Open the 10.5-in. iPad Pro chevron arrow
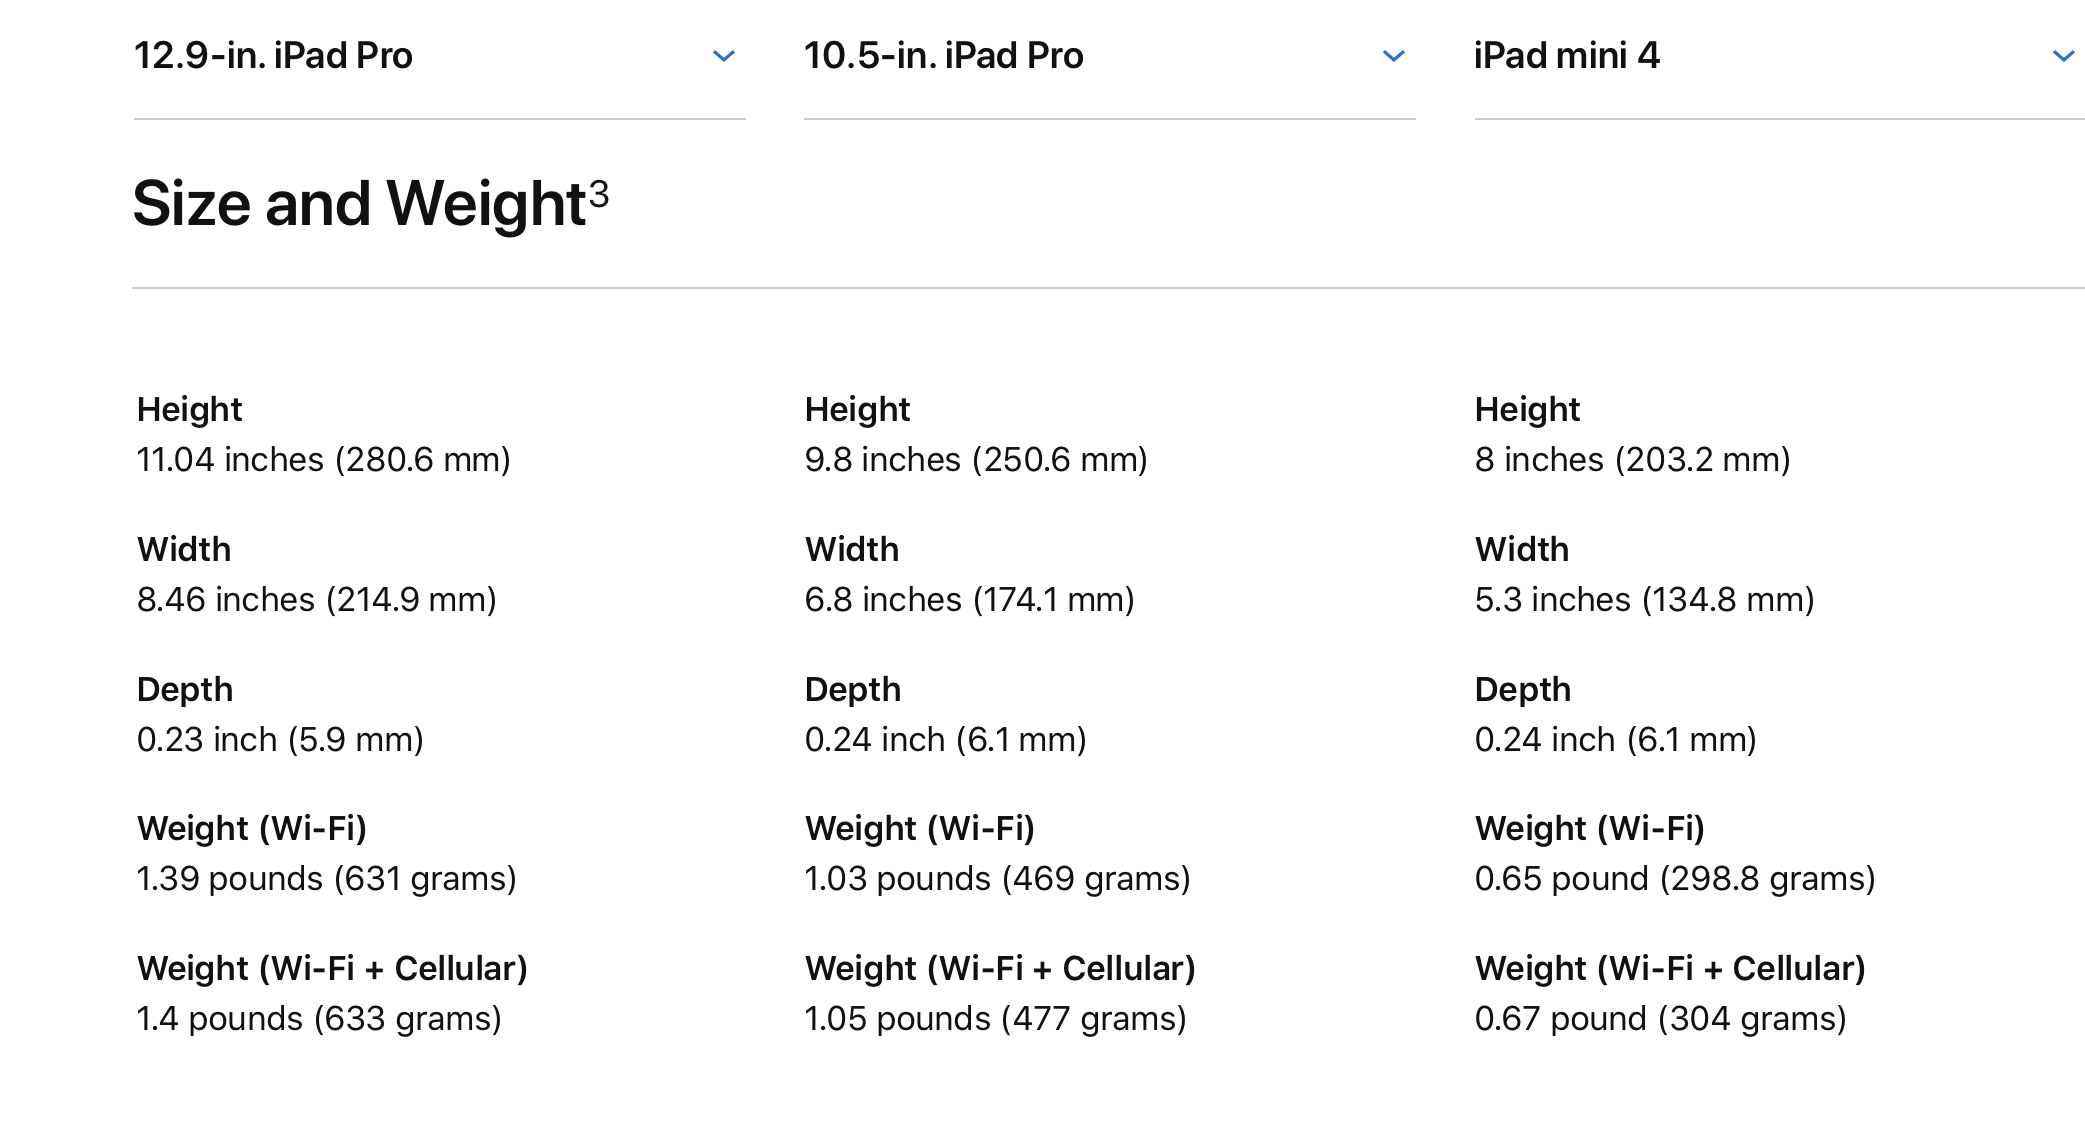 1393,56
